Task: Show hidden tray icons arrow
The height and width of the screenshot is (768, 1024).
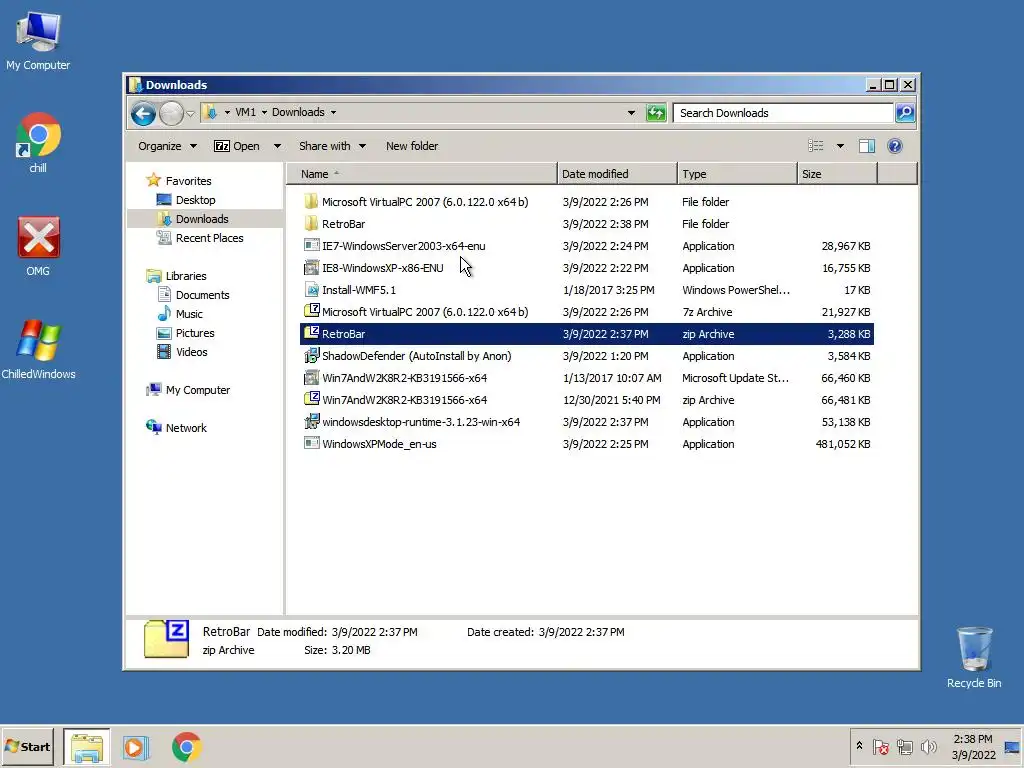Action: coord(859,746)
